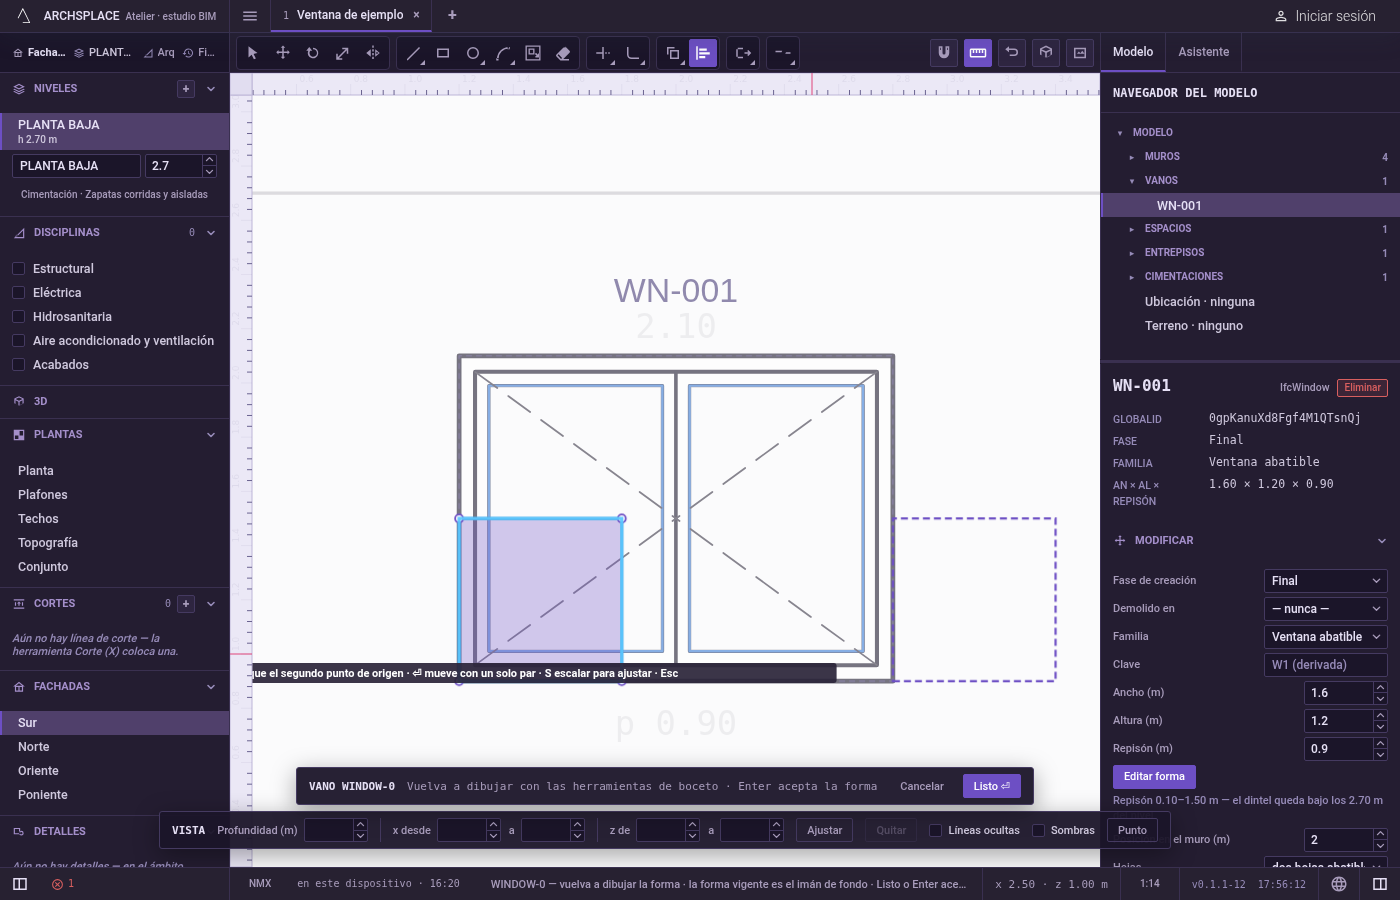Check the Hidrosanitaria discipline
The height and width of the screenshot is (900, 1400).
pos(18,317)
